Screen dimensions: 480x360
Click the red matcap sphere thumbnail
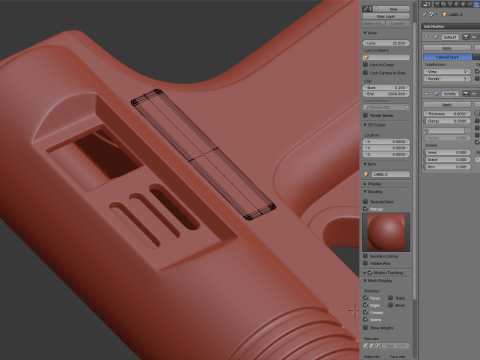tap(386, 232)
